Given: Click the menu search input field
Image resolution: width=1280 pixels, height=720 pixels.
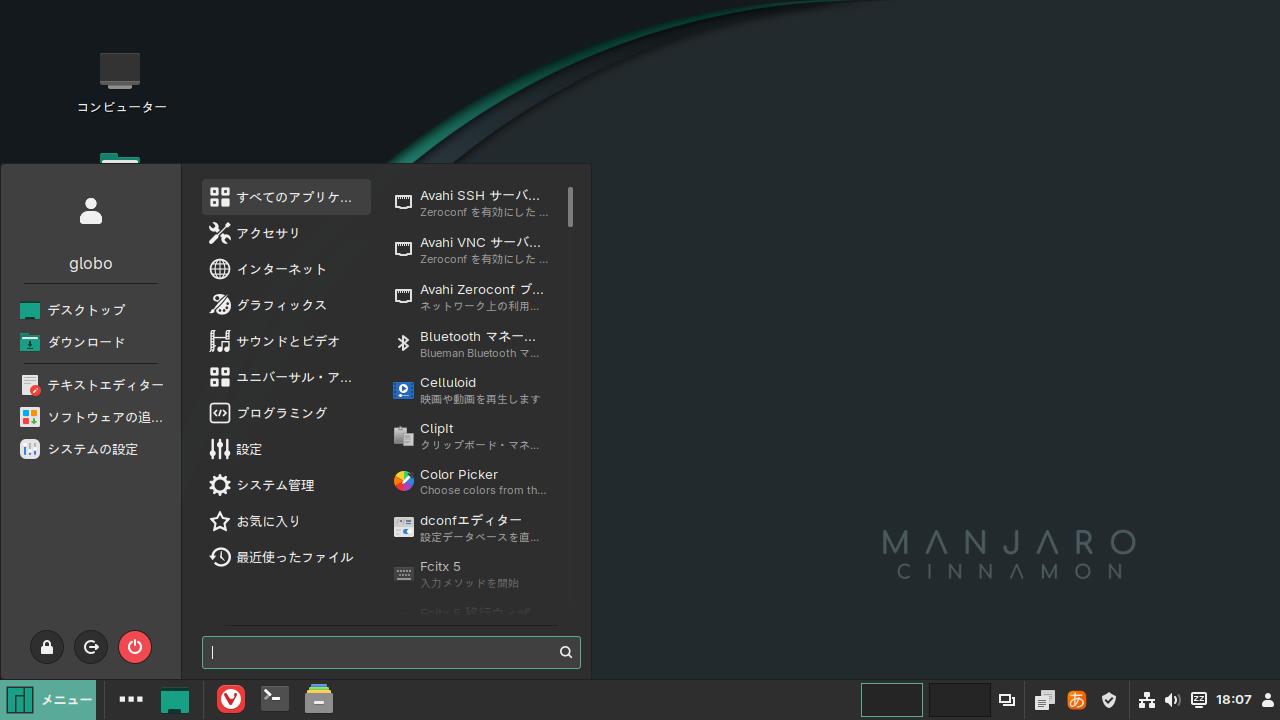Looking at the screenshot, I should pos(382,652).
